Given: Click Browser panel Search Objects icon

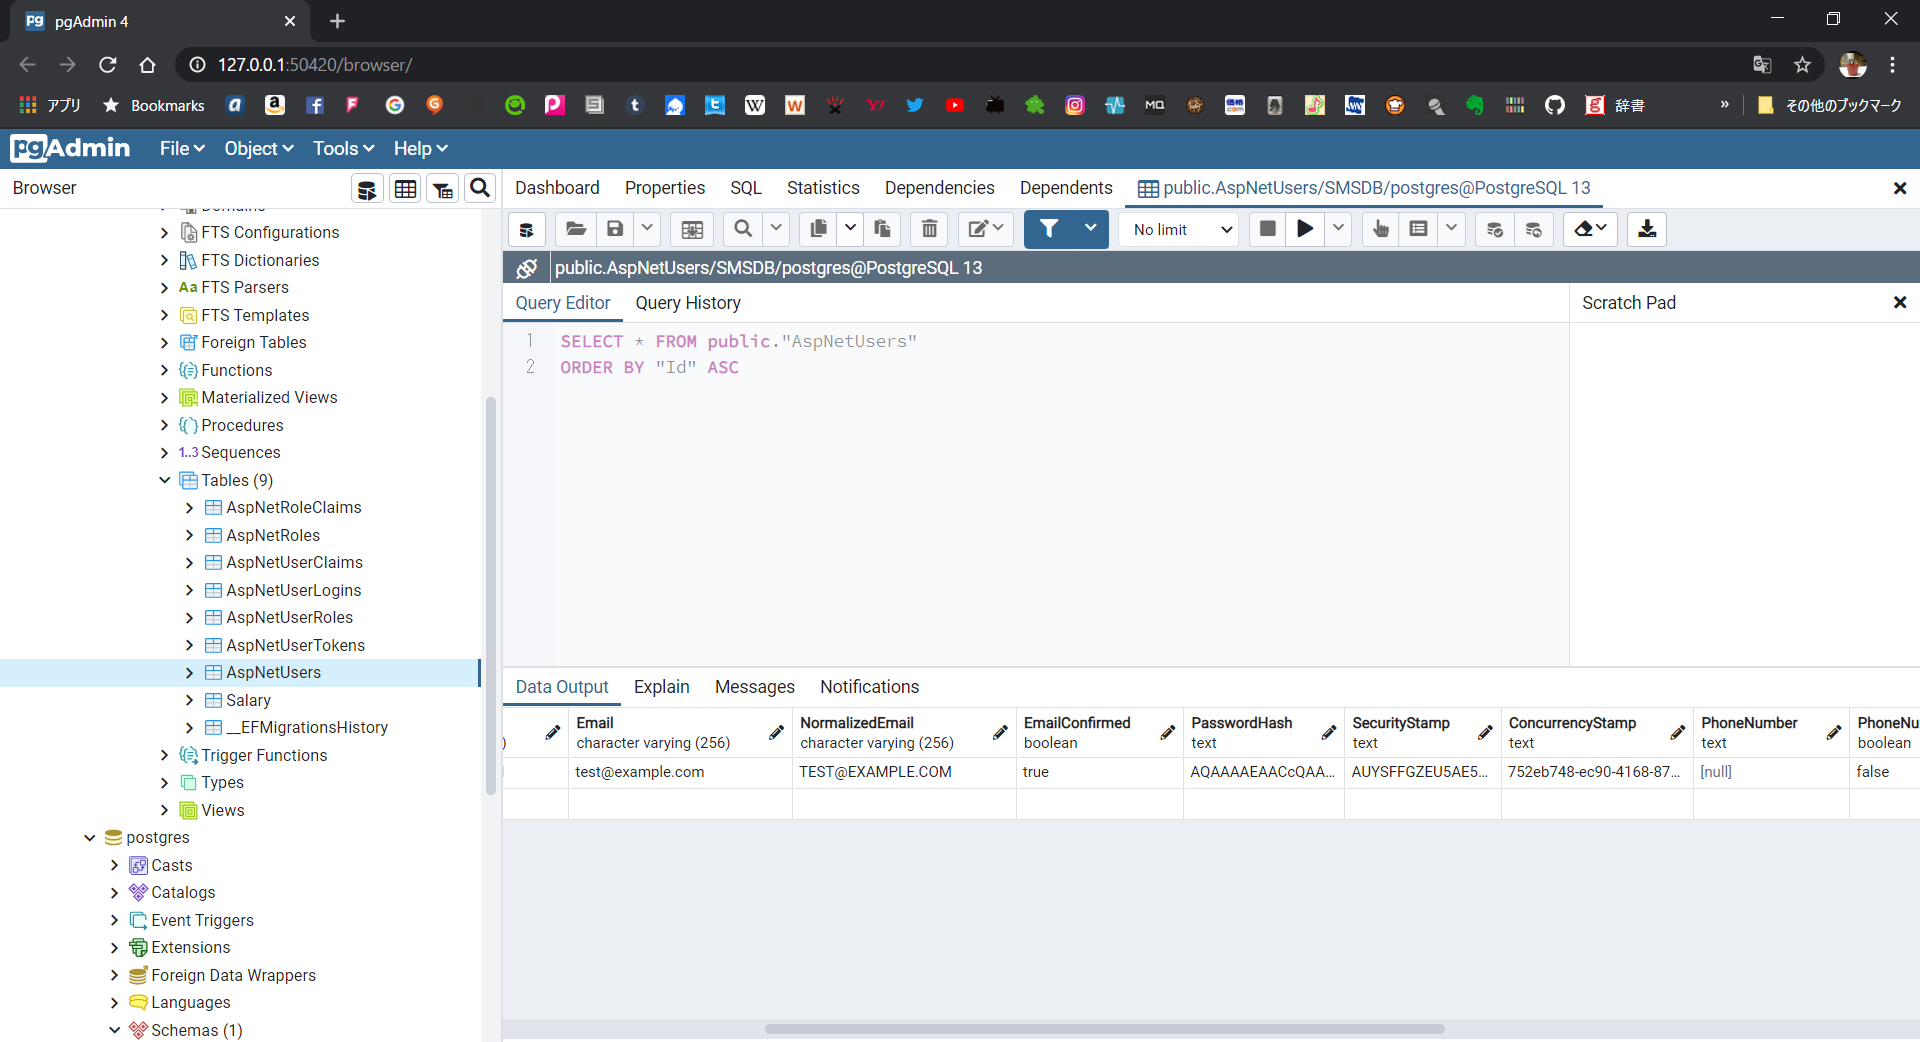Looking at the screenshot, I should 480,188.
